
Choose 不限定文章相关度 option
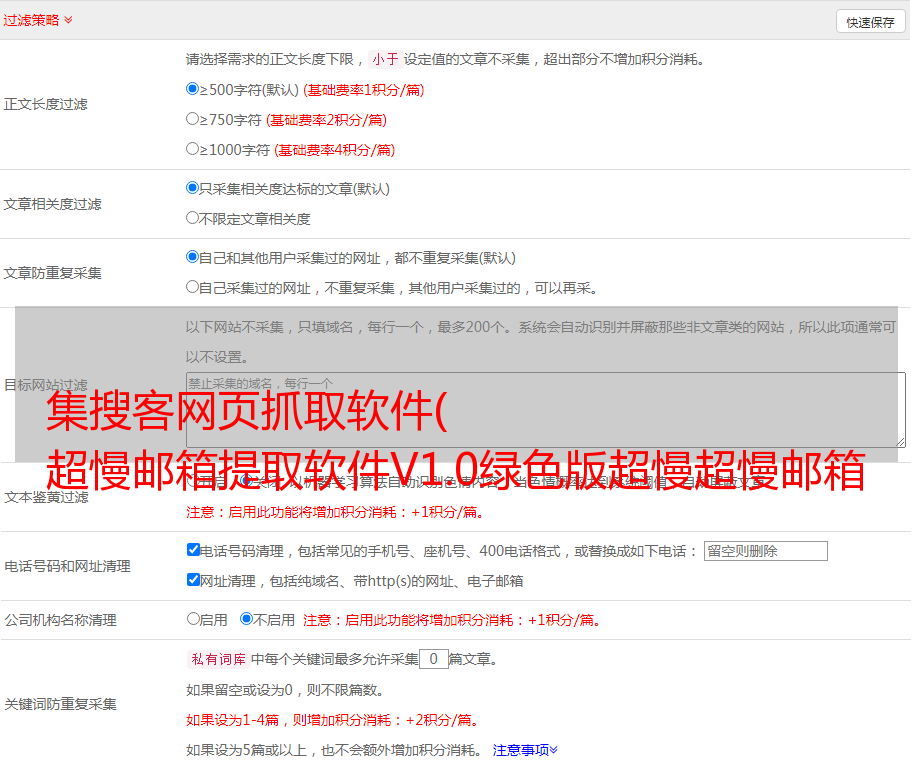click(193, 218)
